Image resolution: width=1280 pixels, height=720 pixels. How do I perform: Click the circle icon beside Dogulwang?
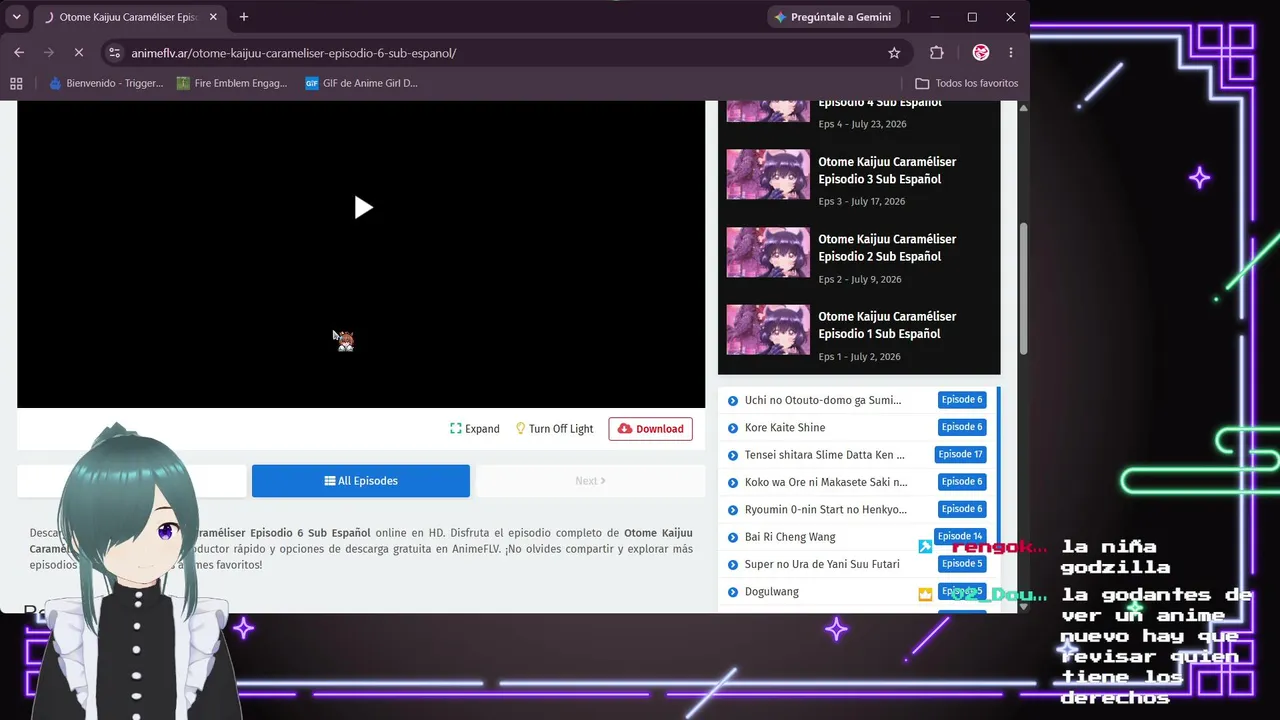coord(733,592)
